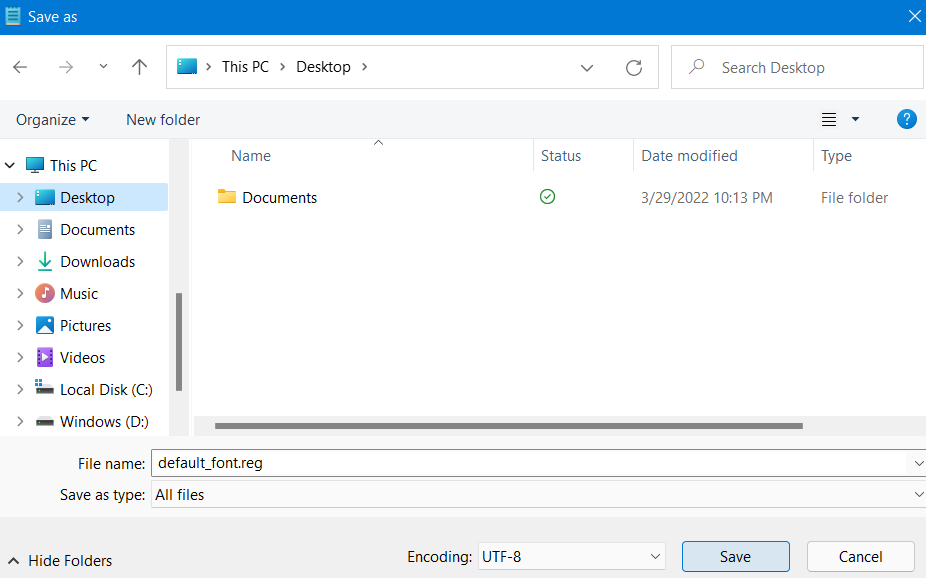Expand the Pictures tree node
This screenshot has width=926, height=578.
20,326
